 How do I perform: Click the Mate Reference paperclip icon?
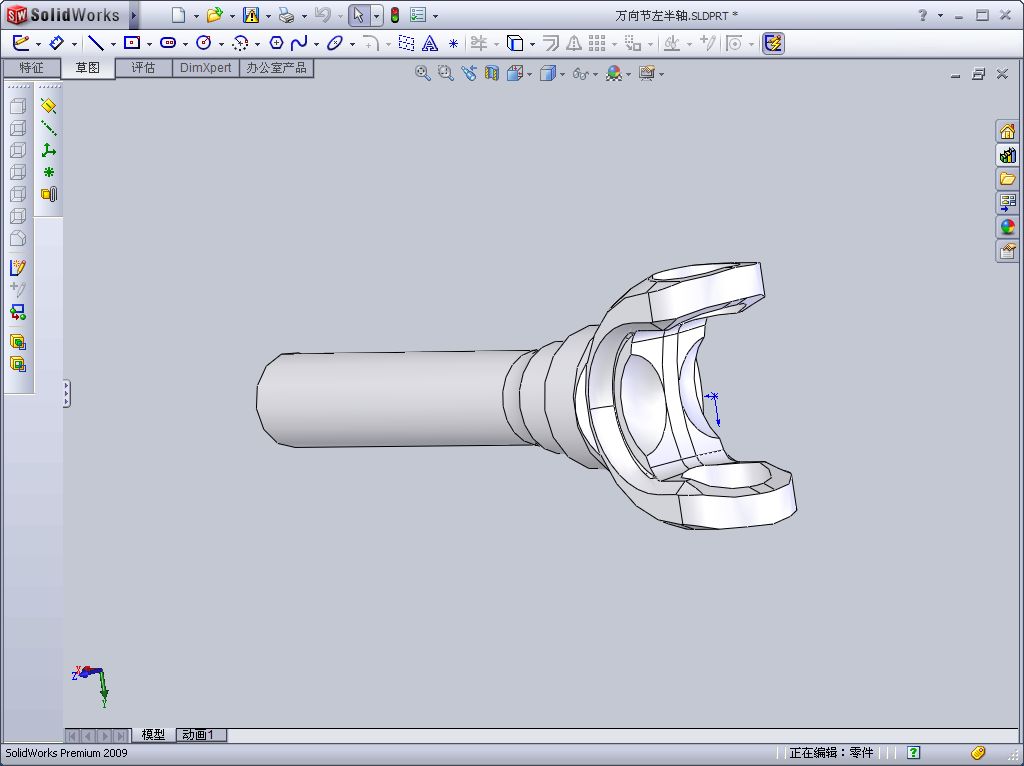(x=49, y=194)
